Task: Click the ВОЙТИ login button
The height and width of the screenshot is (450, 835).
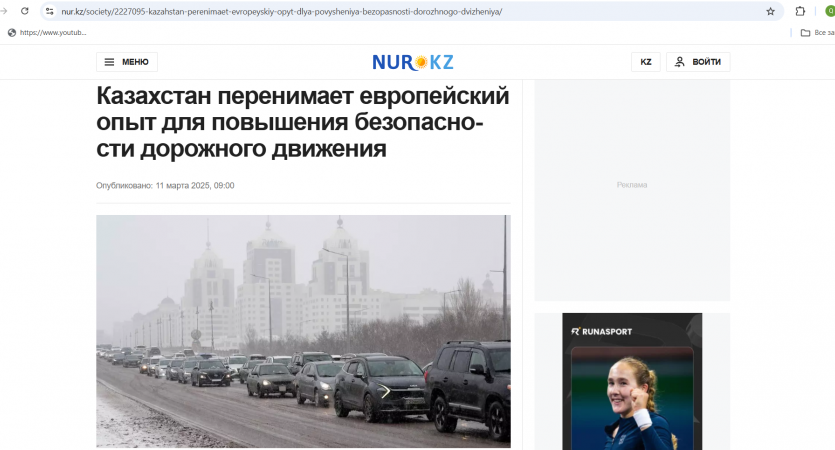Action: pyautogui.click(x=698, y=62)
